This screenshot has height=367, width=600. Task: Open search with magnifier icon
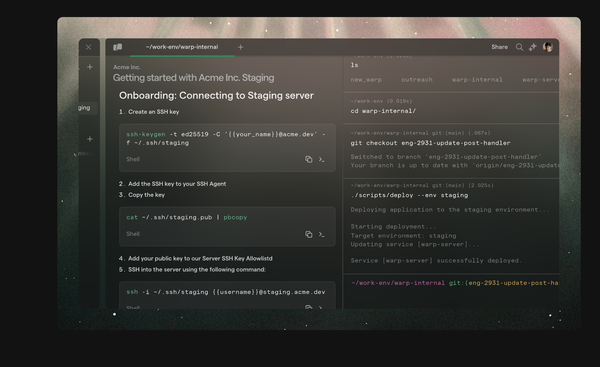tap(519, 47)
